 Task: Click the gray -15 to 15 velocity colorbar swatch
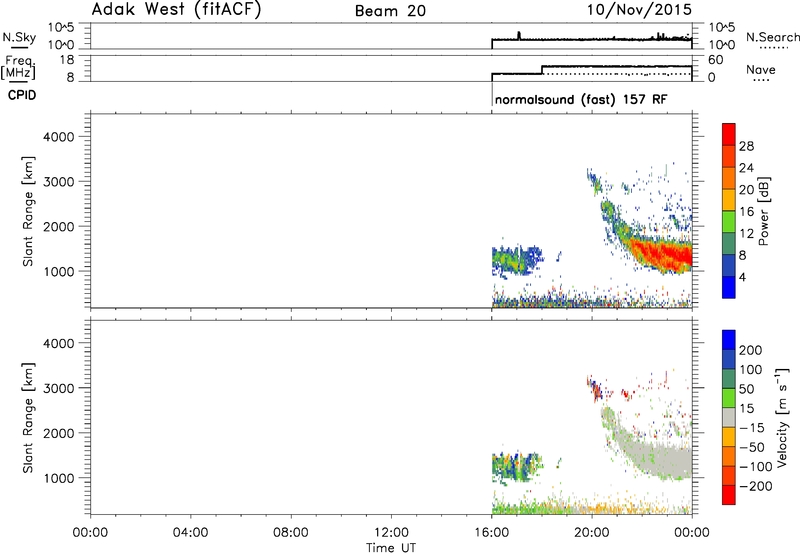(x=729, y=417)
